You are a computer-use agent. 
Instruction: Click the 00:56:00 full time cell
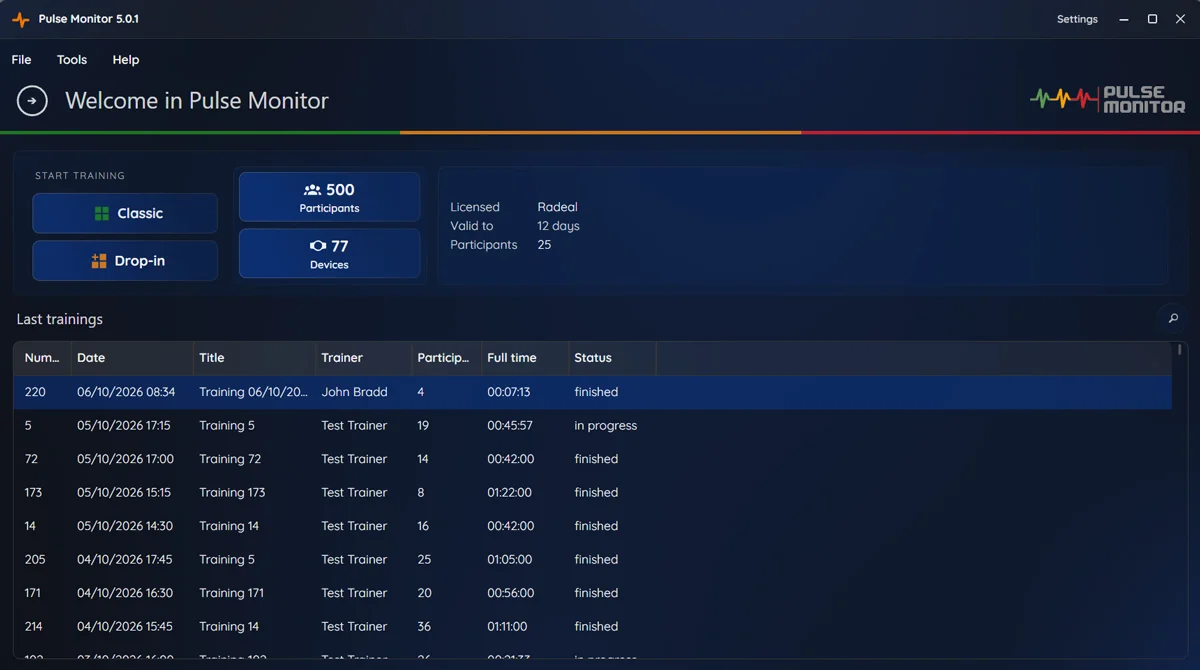point(510,593)
